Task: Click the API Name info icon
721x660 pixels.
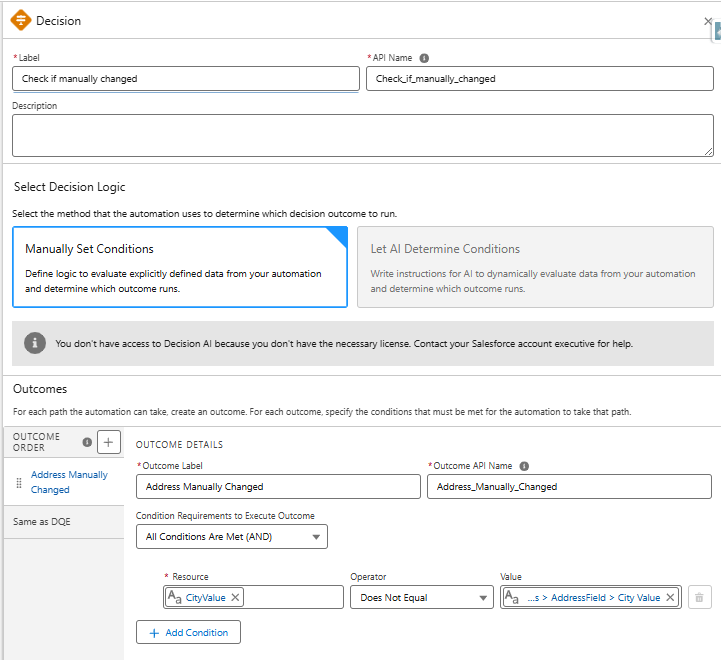Action: [424, 58]
